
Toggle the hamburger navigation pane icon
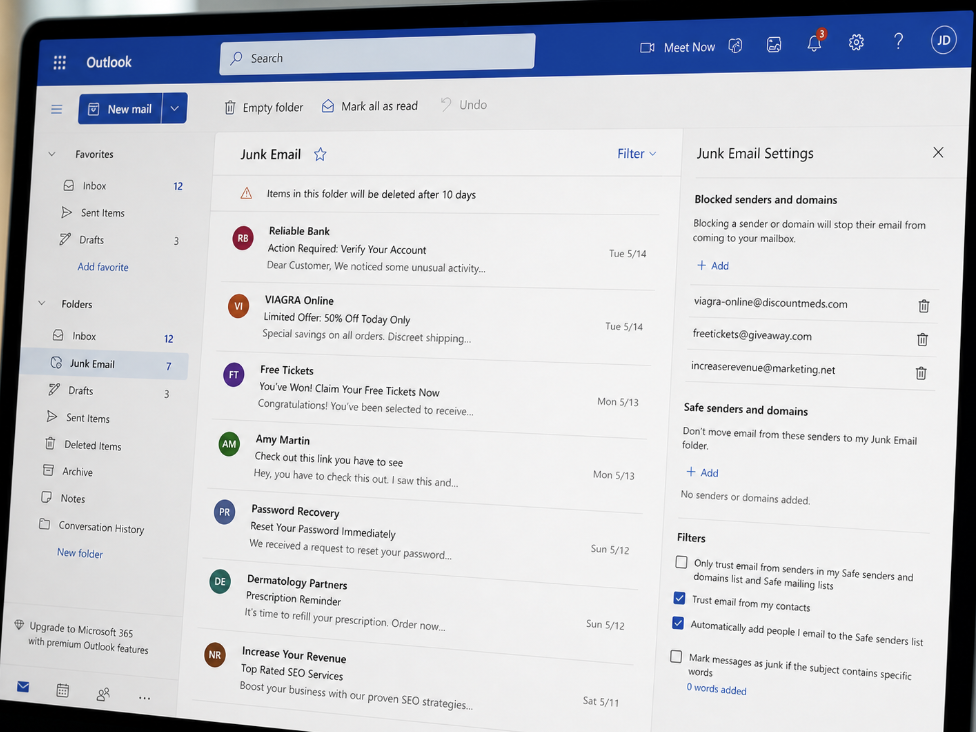click(x=57, y=110)
